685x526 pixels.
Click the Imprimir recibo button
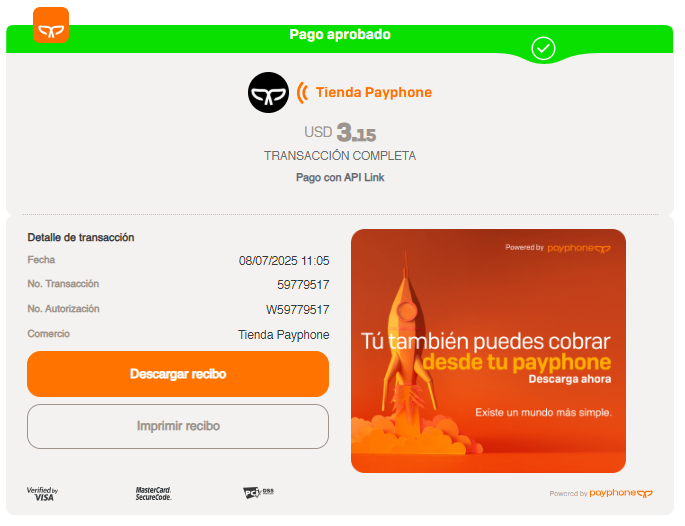pos(178,426)
